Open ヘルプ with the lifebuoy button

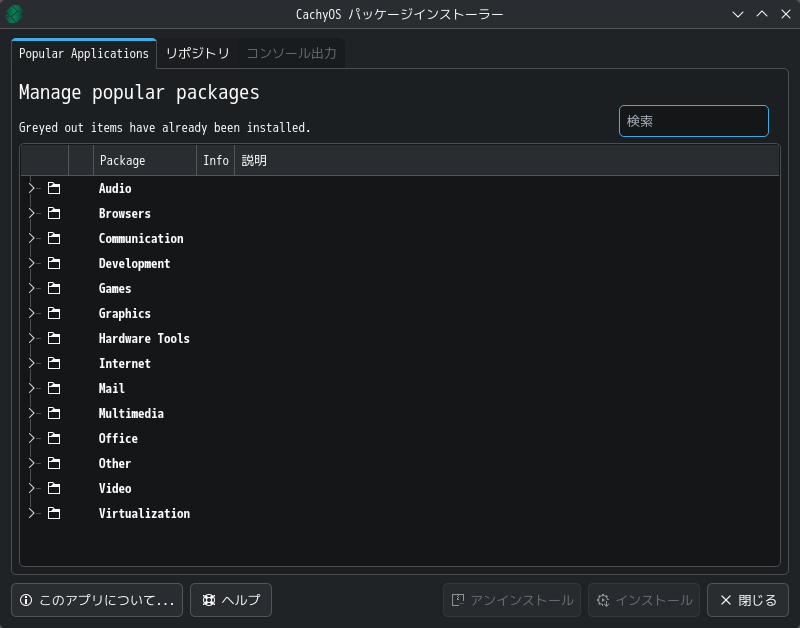point(231,600)
